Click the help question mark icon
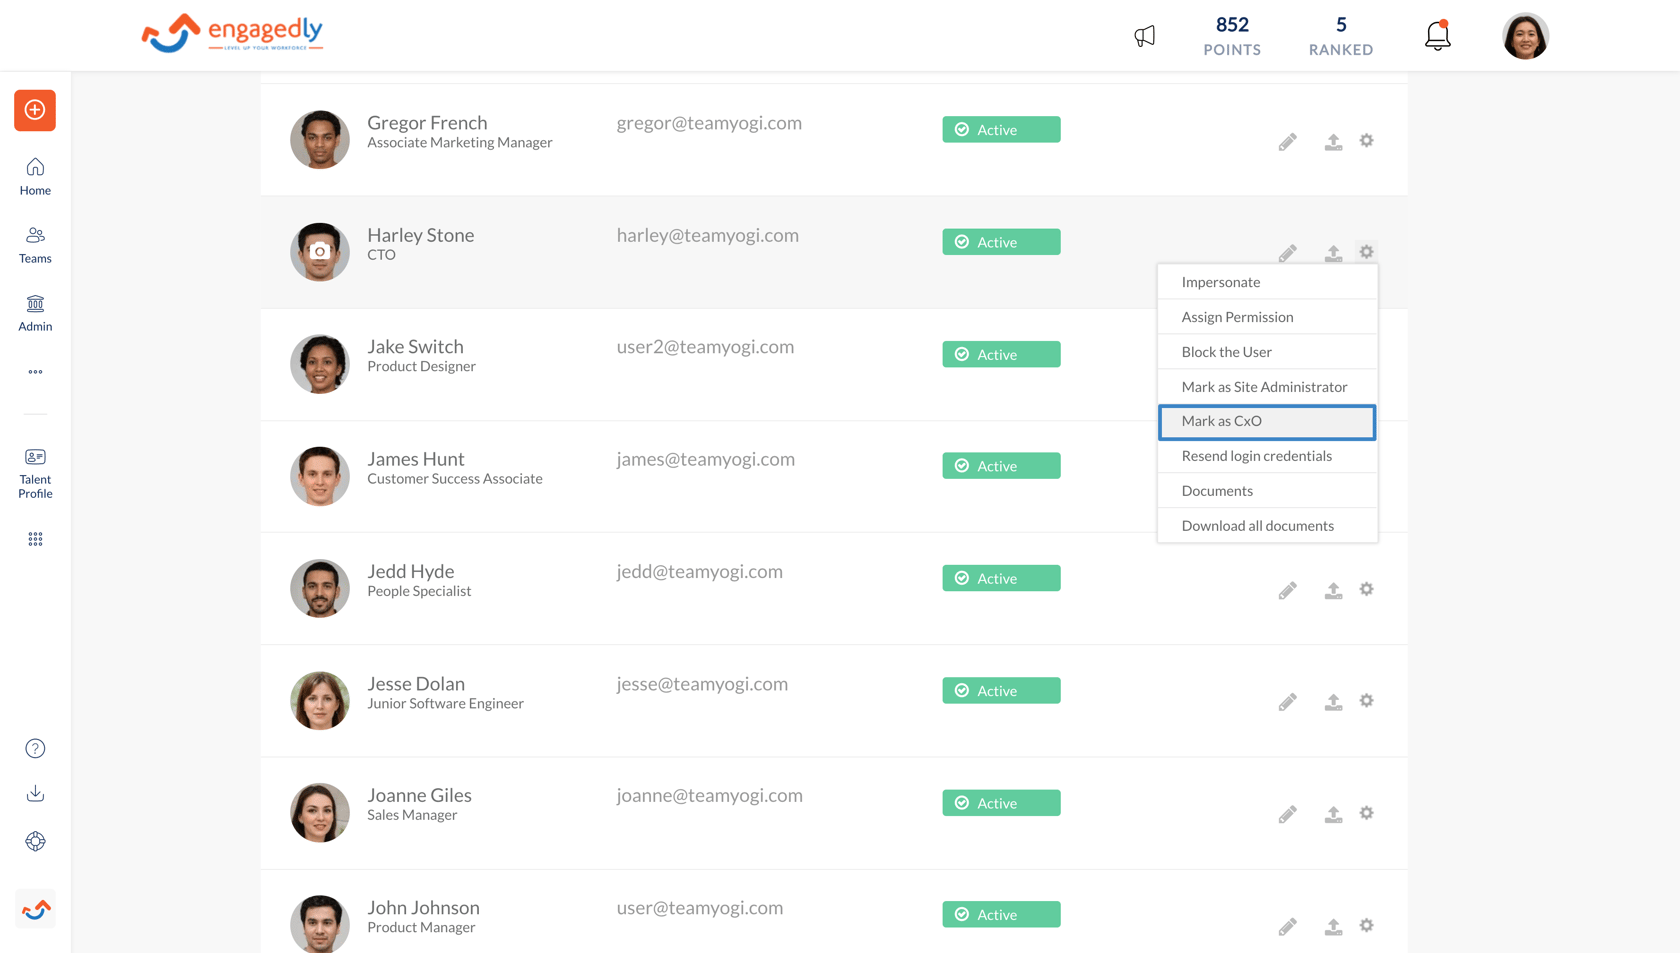 click(x=35, y=747)
